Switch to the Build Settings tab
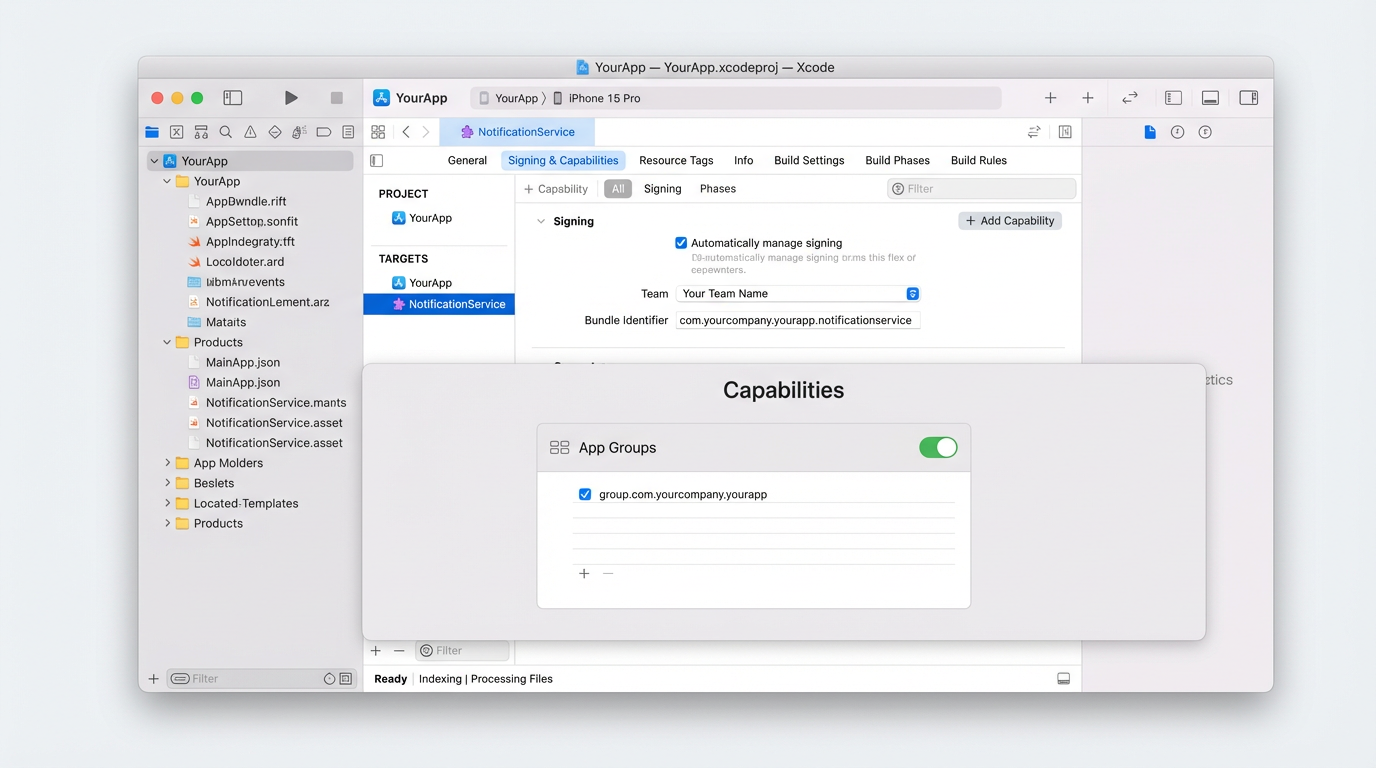The width and height of the screenshot is (1376, 768). click(x=809, y=160)
